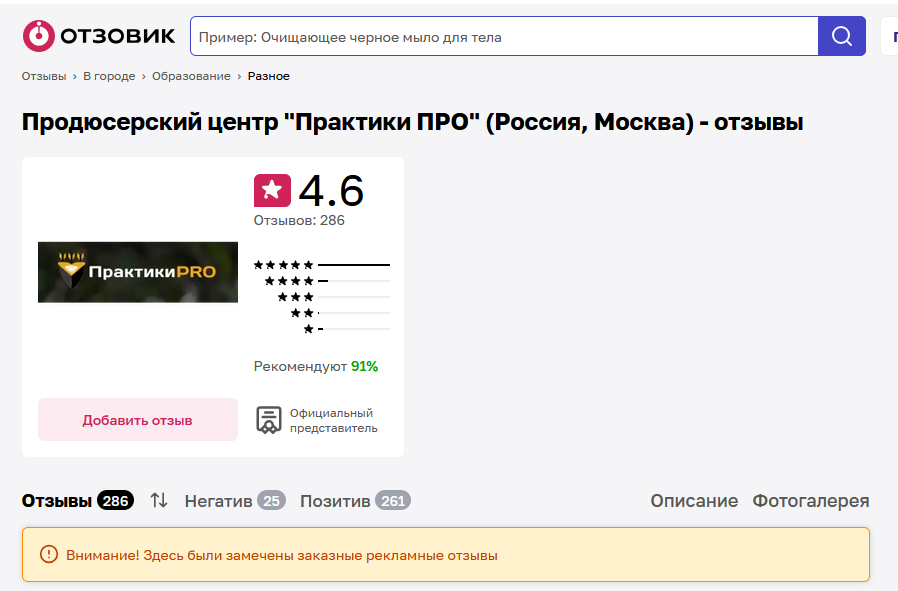Open the Описание tab
The width and height of the screenshot is (898, 591).
694,501
